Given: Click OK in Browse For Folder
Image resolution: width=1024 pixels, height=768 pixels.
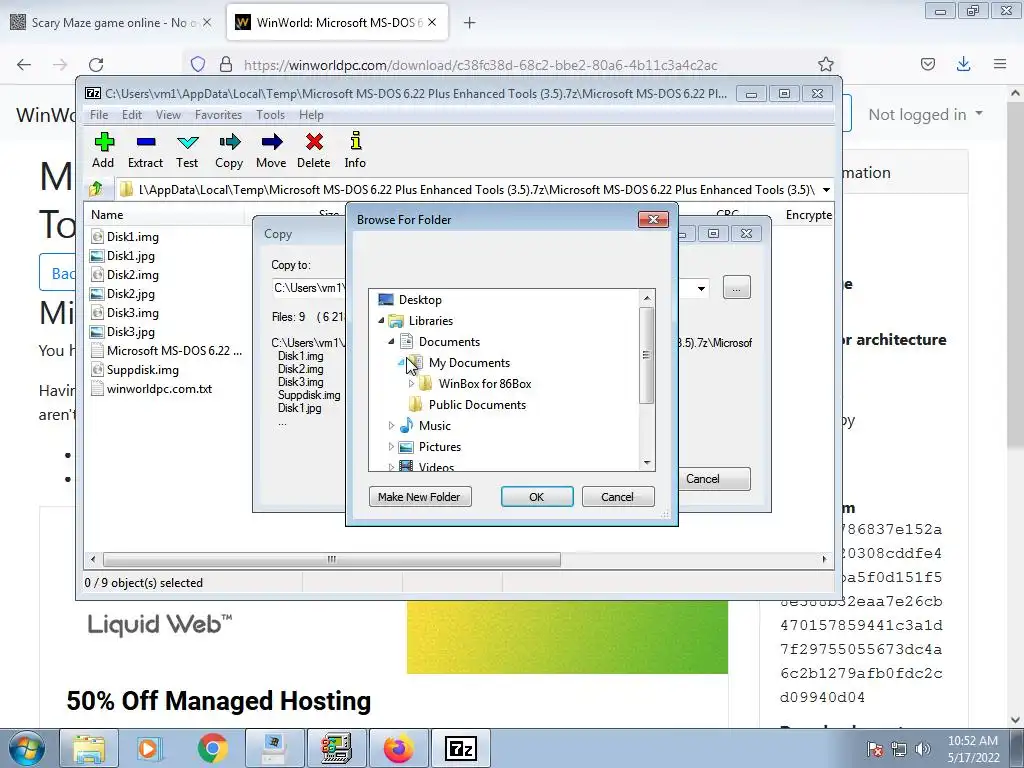Looking at the screenshot, I should 537,497.
